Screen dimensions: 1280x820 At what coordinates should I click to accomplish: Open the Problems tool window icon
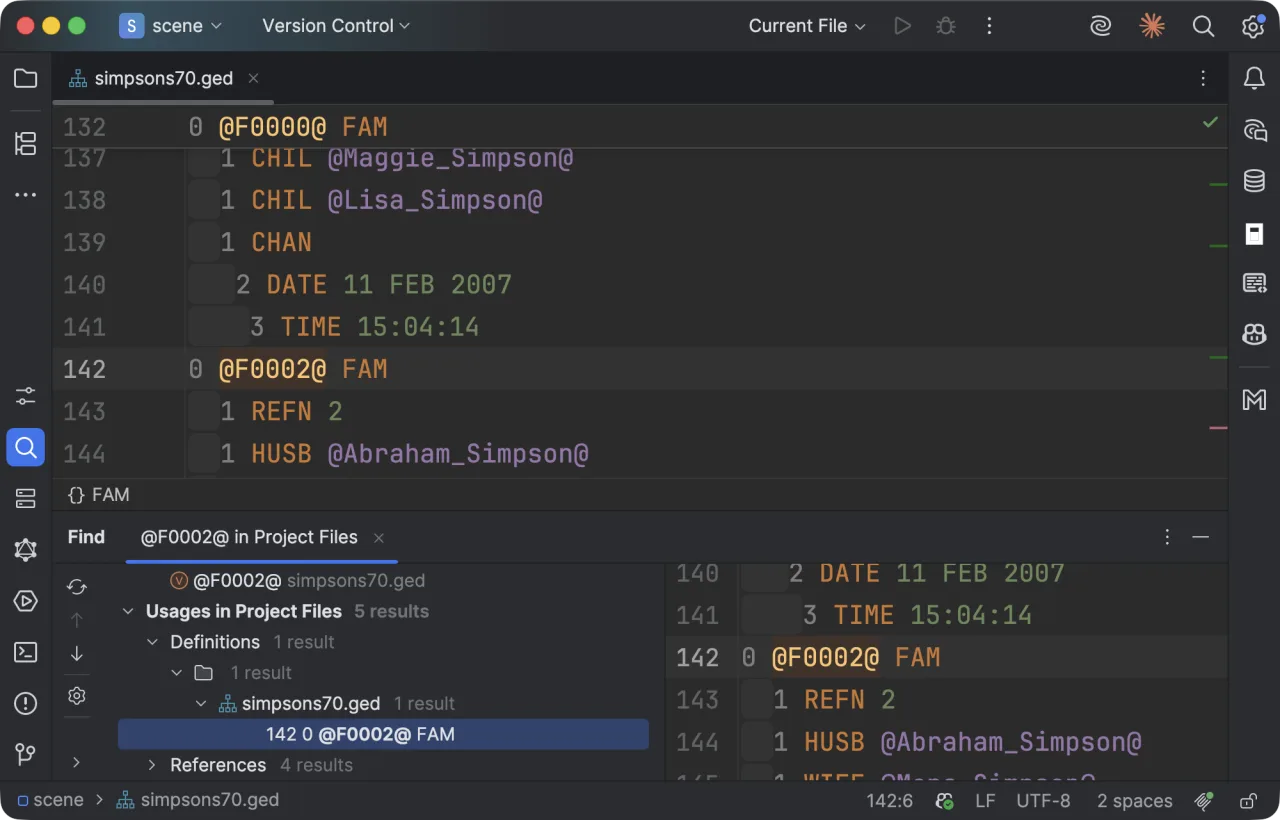click(x=26, y=703)
